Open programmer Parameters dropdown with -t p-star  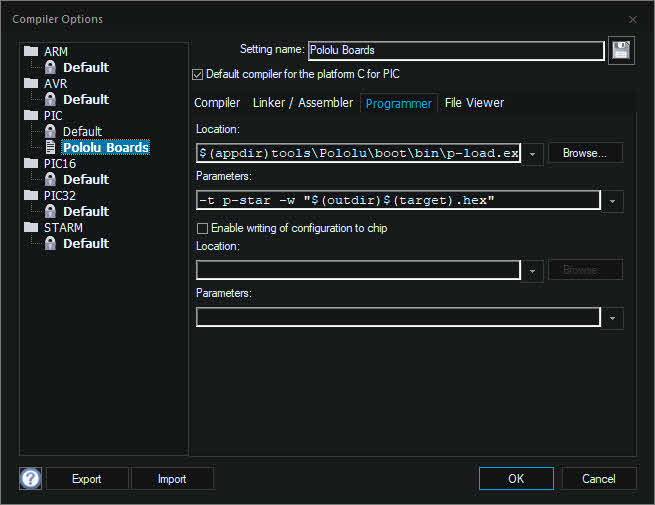(612, 201)
